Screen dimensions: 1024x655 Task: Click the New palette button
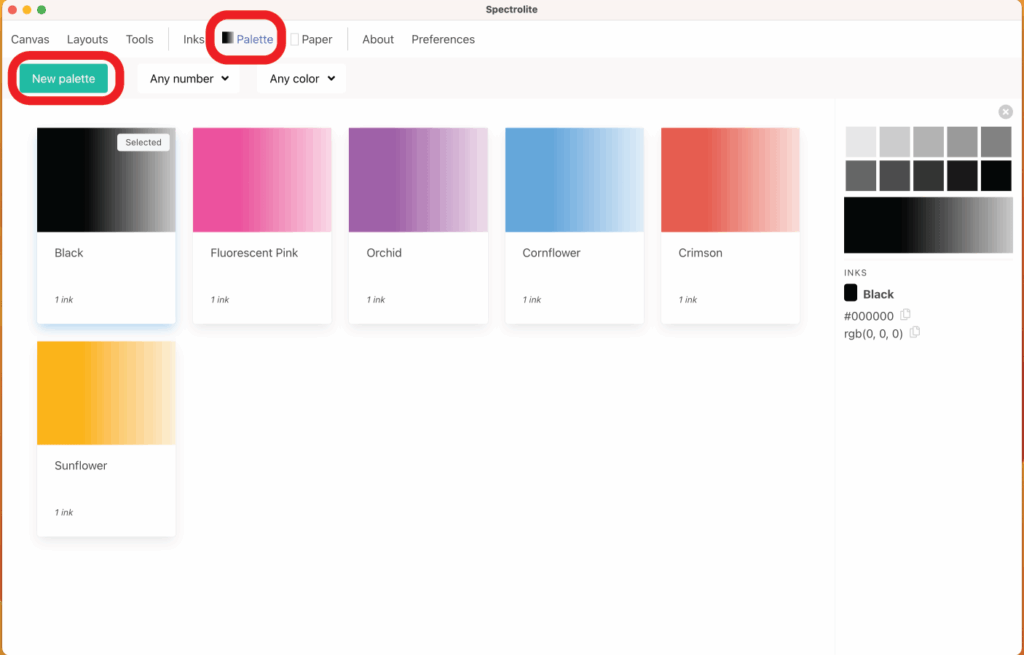(x=63, y=79)
